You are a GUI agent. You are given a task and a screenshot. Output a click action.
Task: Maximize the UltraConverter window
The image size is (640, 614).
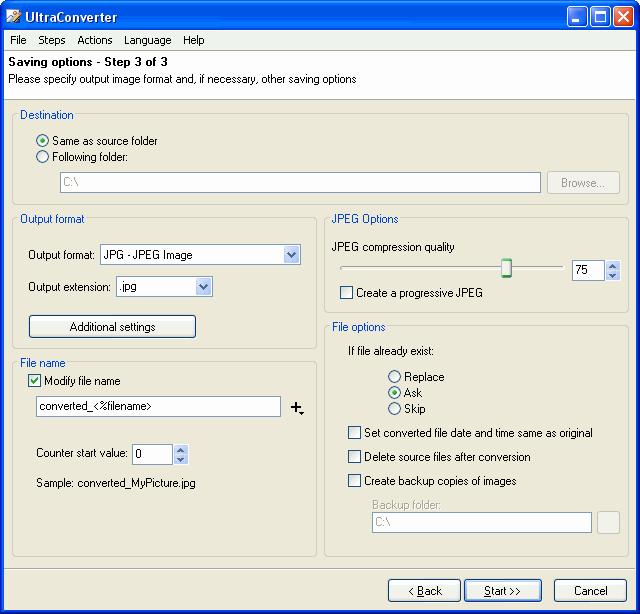coord(600,17)
